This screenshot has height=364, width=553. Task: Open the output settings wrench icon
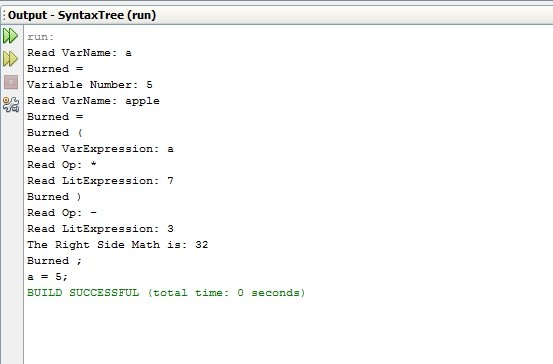[11, 104]
